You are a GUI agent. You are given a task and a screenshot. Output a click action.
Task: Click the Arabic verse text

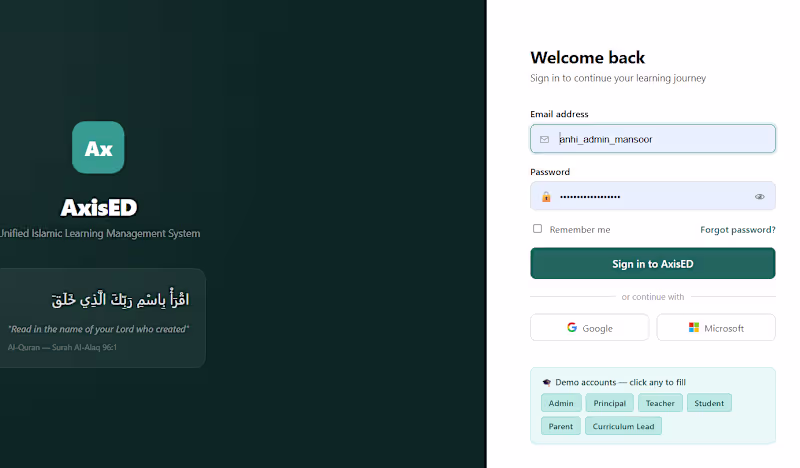[120, 299]
